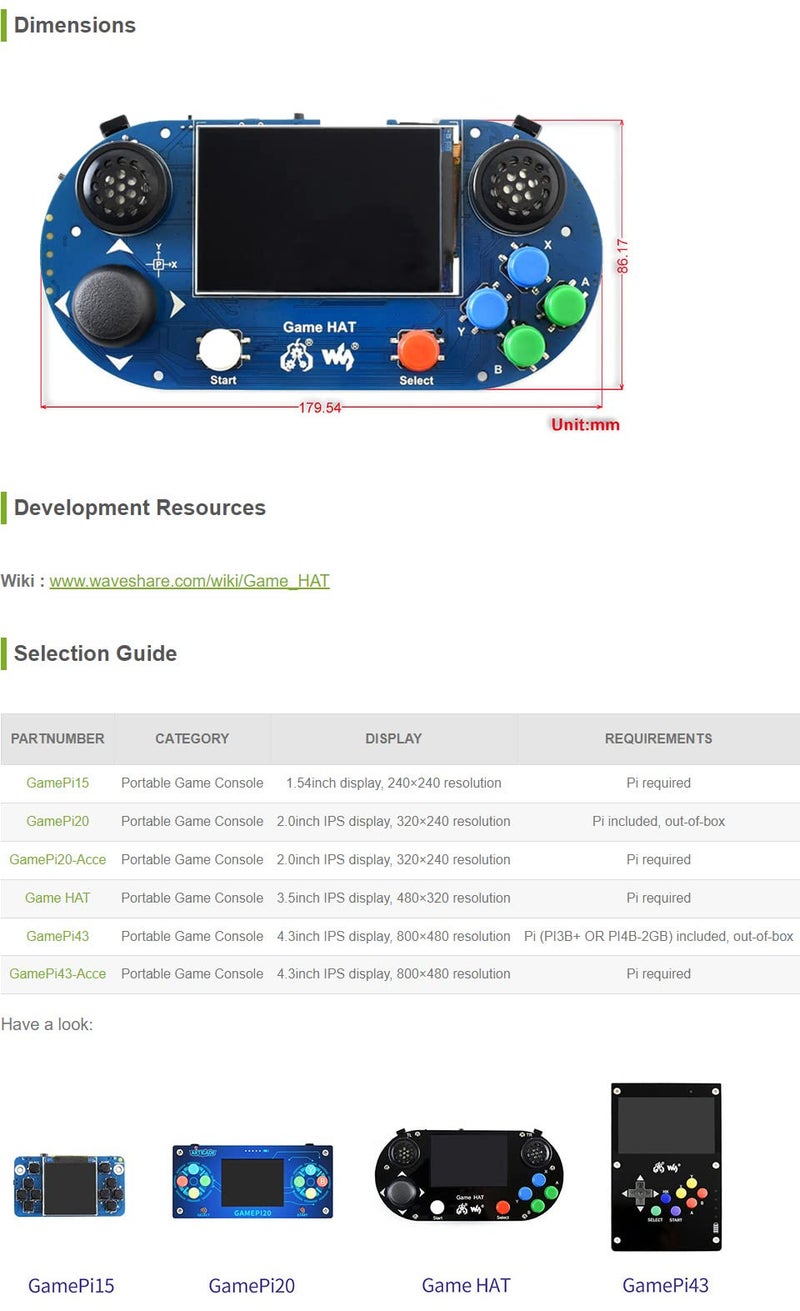Image resolution: width=800 pixels, height=1311 pixels.
Task: Select the GamePi43-Acce part number link
Action: coord(57,973)
